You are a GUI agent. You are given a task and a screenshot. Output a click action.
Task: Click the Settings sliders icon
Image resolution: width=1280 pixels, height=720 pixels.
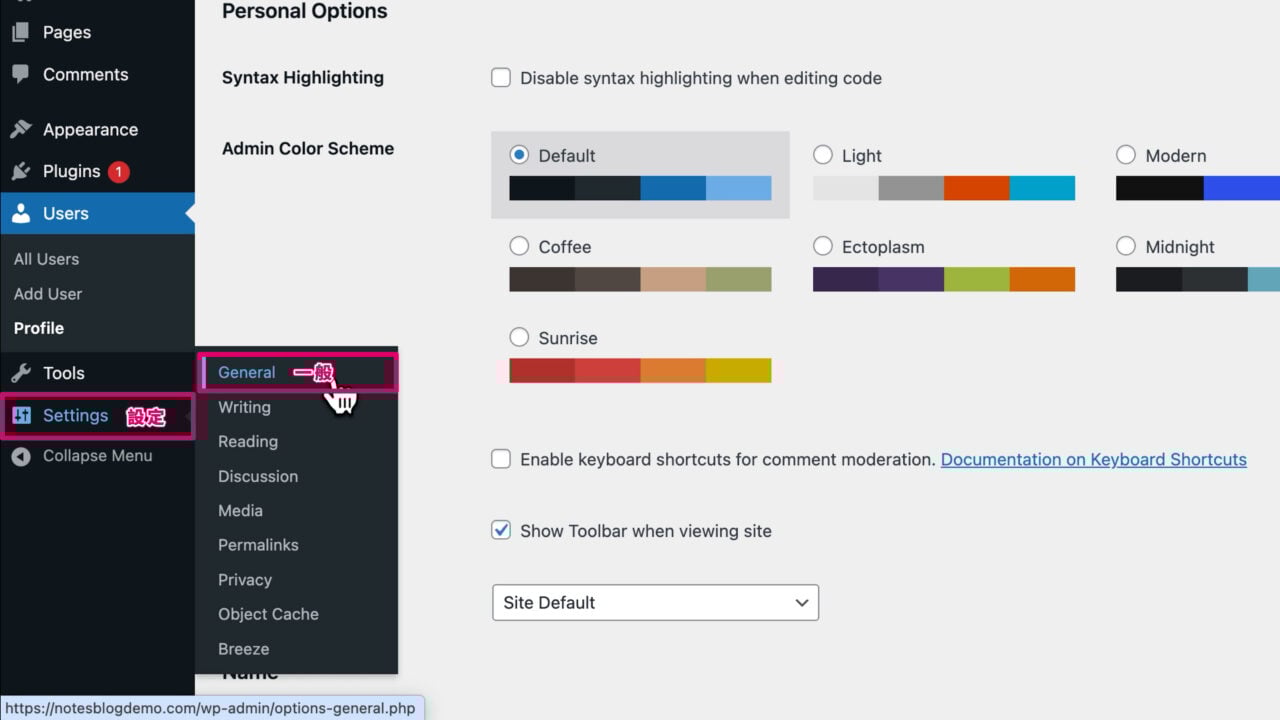tap(21, 416)
